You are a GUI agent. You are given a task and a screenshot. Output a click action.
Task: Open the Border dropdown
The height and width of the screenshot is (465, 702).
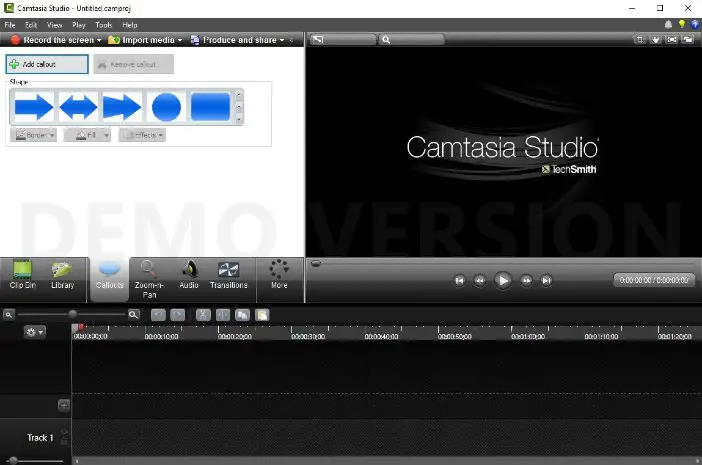(34, 135)
